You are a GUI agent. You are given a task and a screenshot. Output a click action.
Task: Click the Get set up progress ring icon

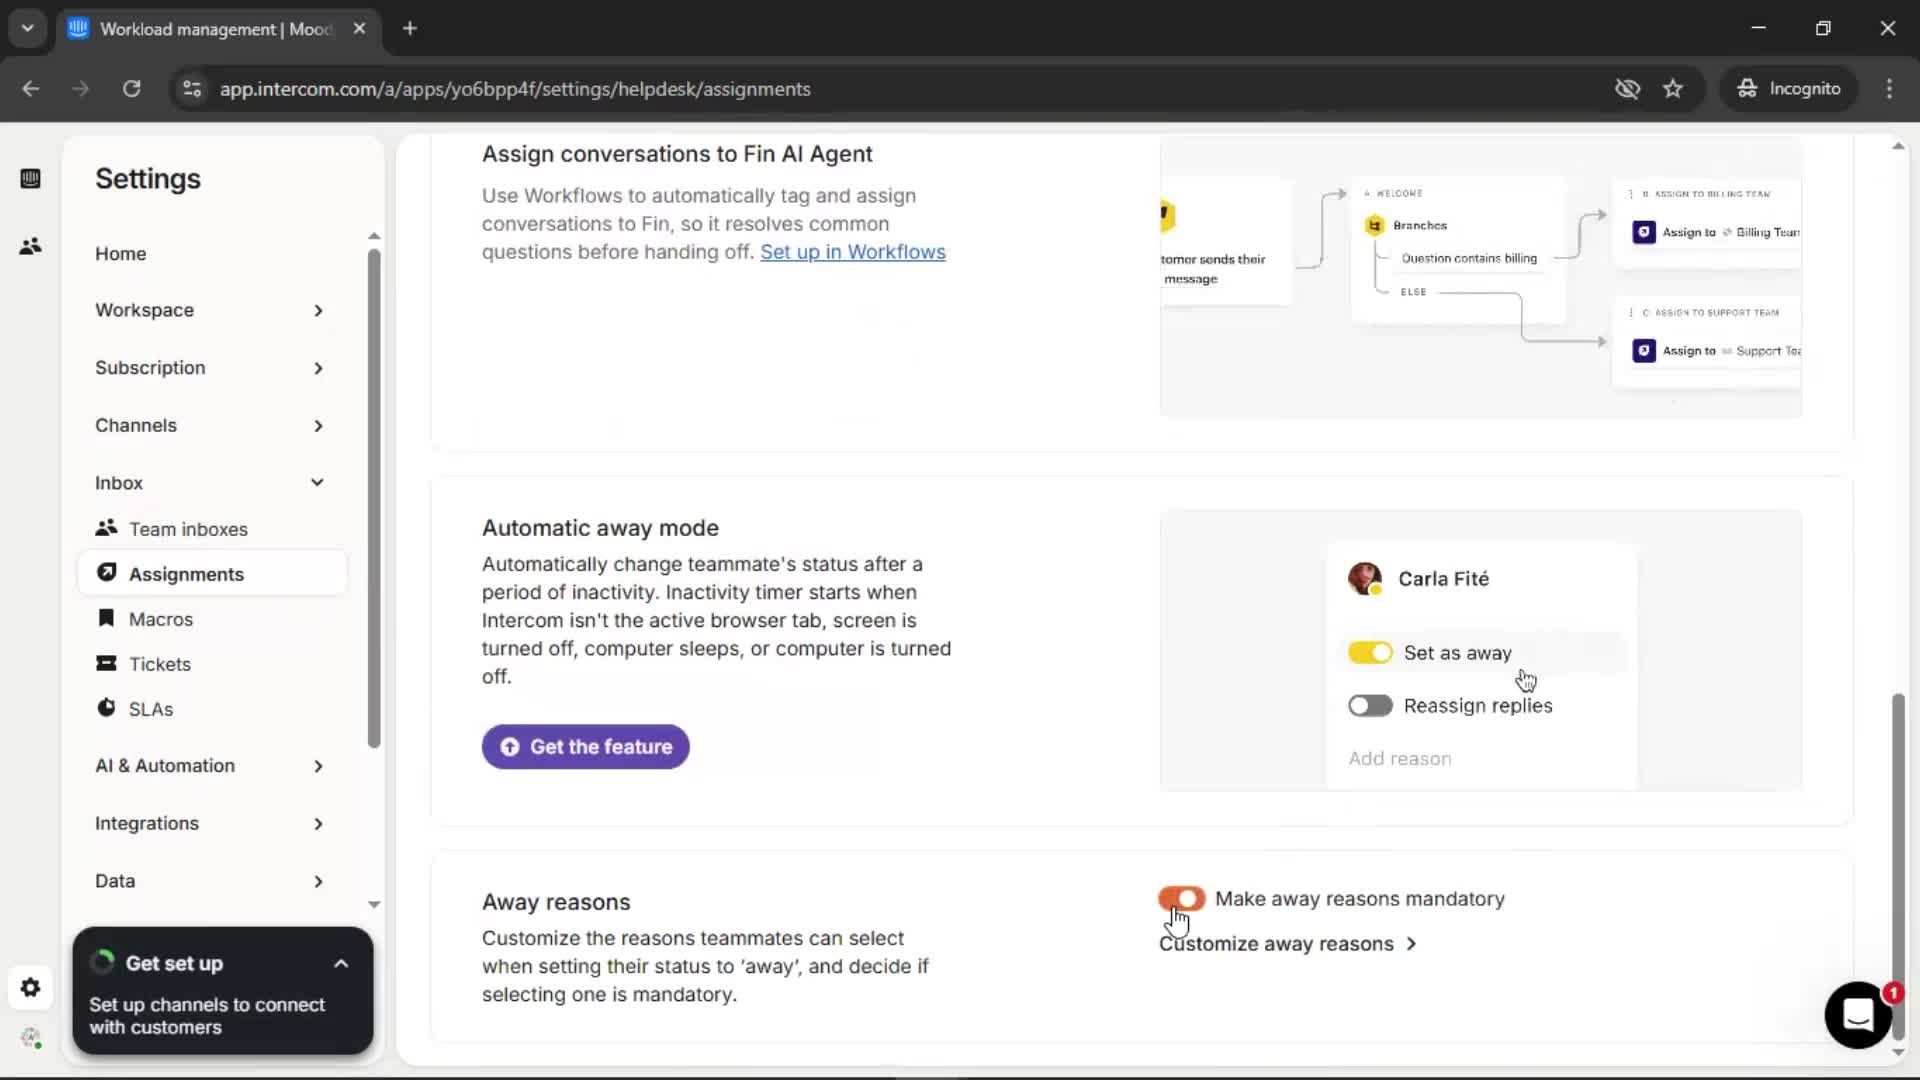click(102, 963)
